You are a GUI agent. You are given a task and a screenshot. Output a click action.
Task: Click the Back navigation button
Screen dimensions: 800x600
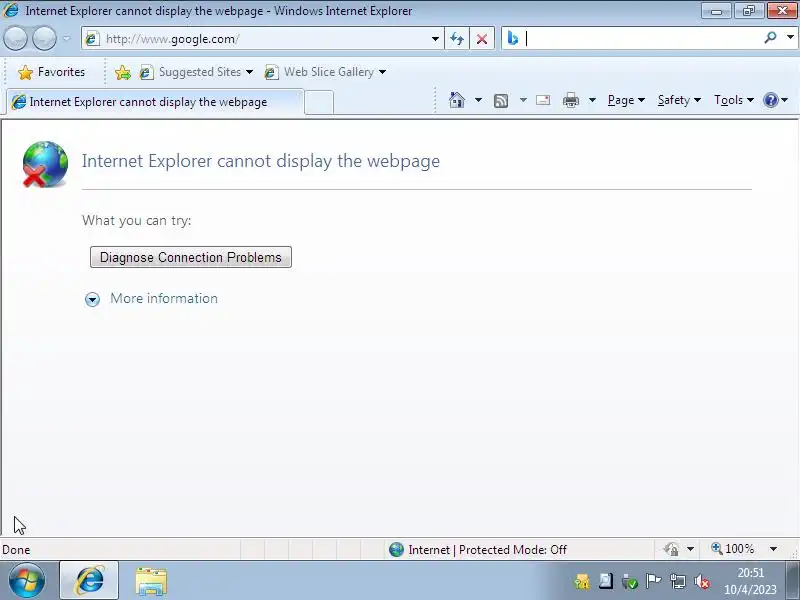(15, 38)
